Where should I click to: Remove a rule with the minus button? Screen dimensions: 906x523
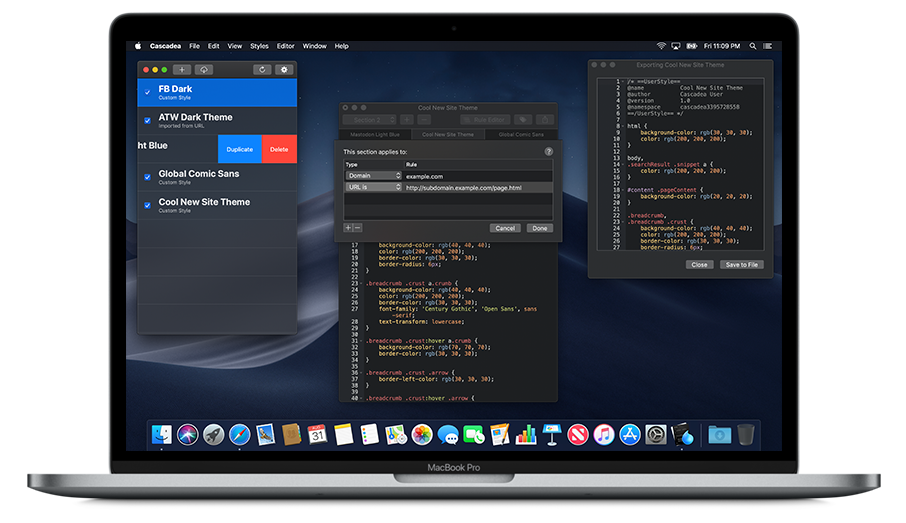358,228
